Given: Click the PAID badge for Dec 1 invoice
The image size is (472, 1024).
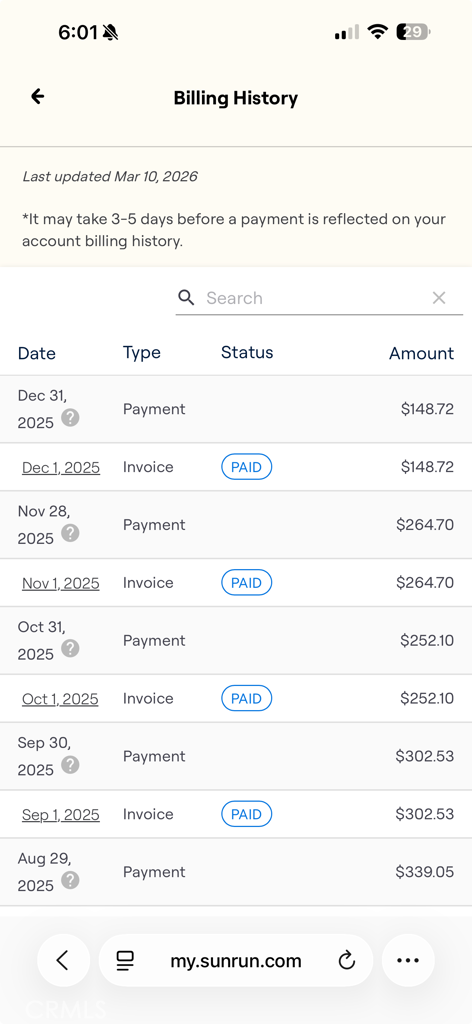Looking at the screenshot, I should [247, 467].
